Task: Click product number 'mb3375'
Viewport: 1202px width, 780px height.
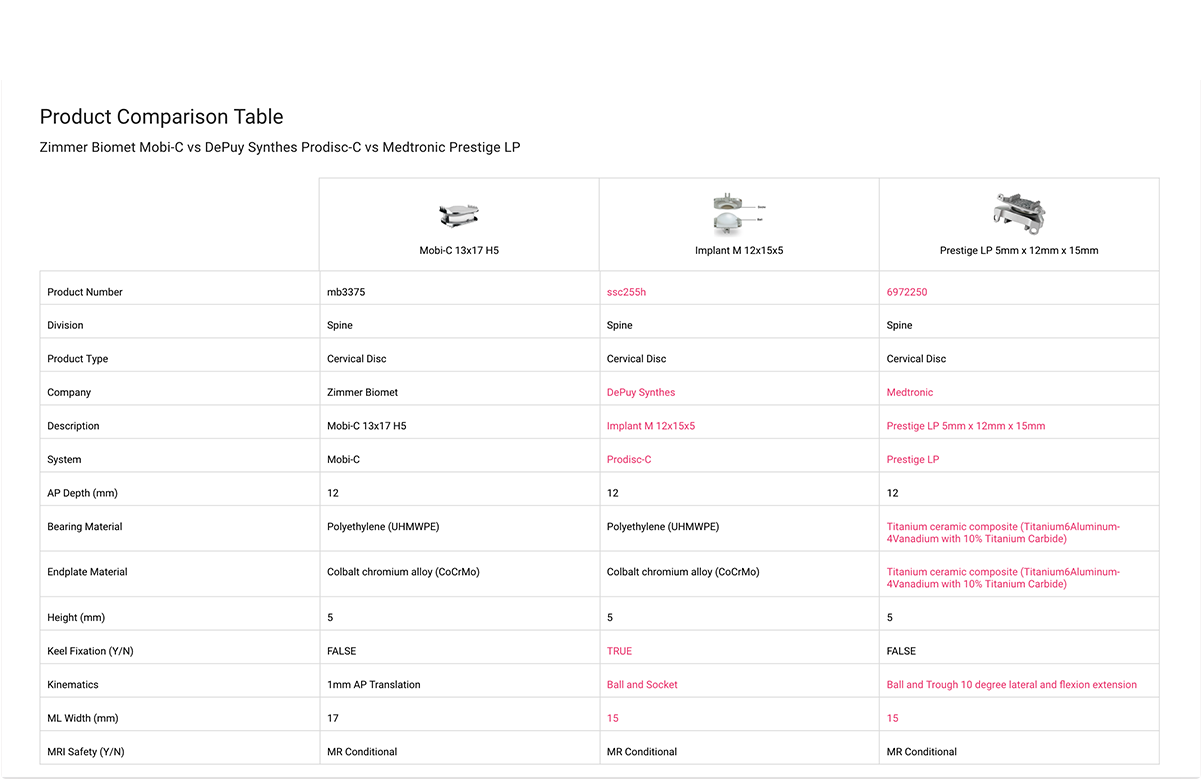Action: click(345, 292)
